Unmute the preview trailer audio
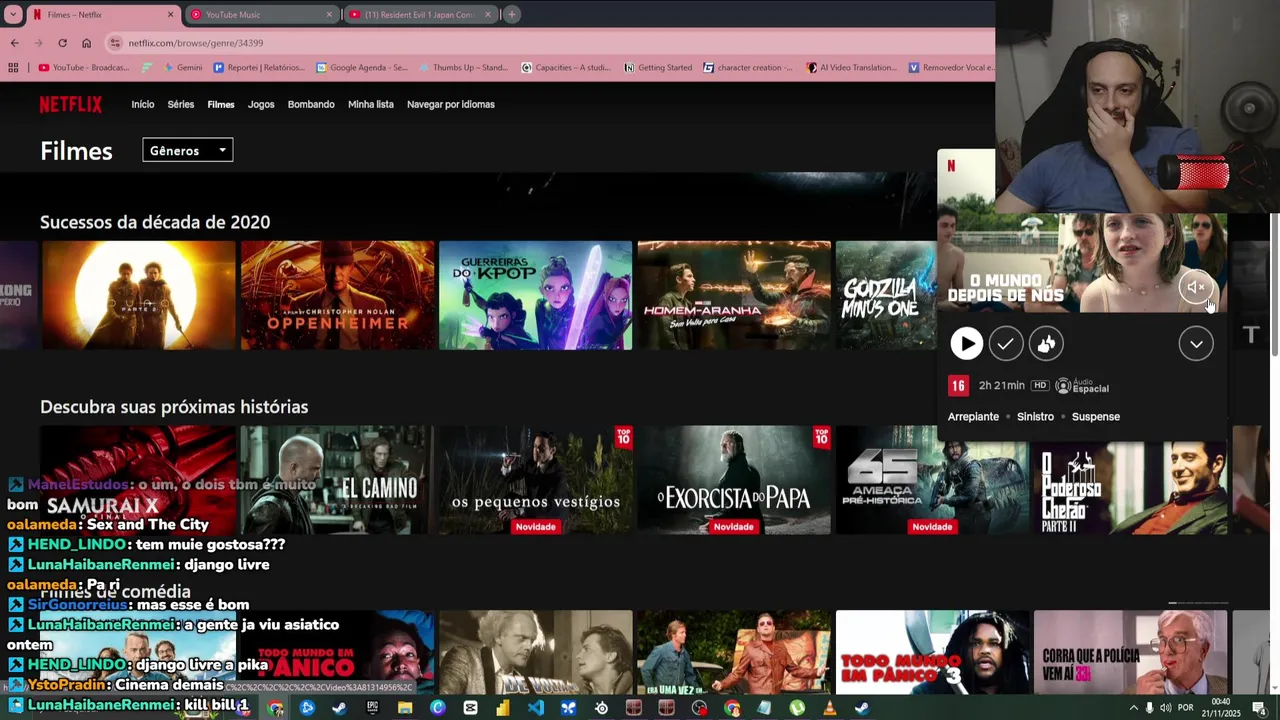This screenshot has width=1280, height=720. pos(1196,287)
